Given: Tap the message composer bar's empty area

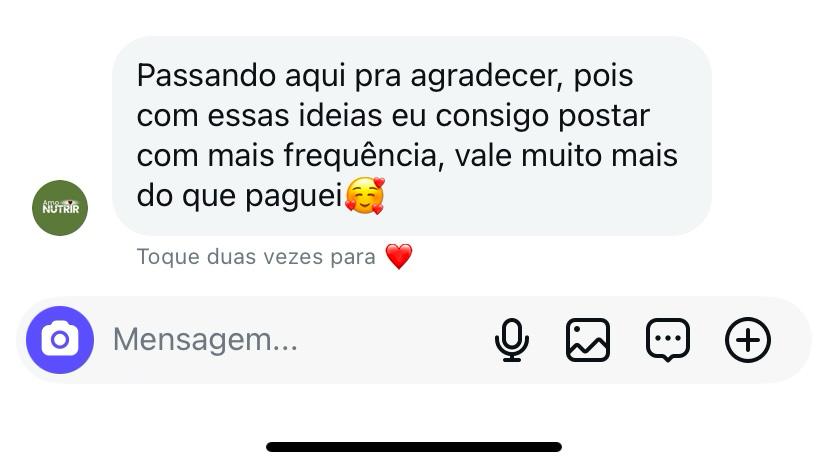Looking at the screenshot, I should tap(391, 340).
